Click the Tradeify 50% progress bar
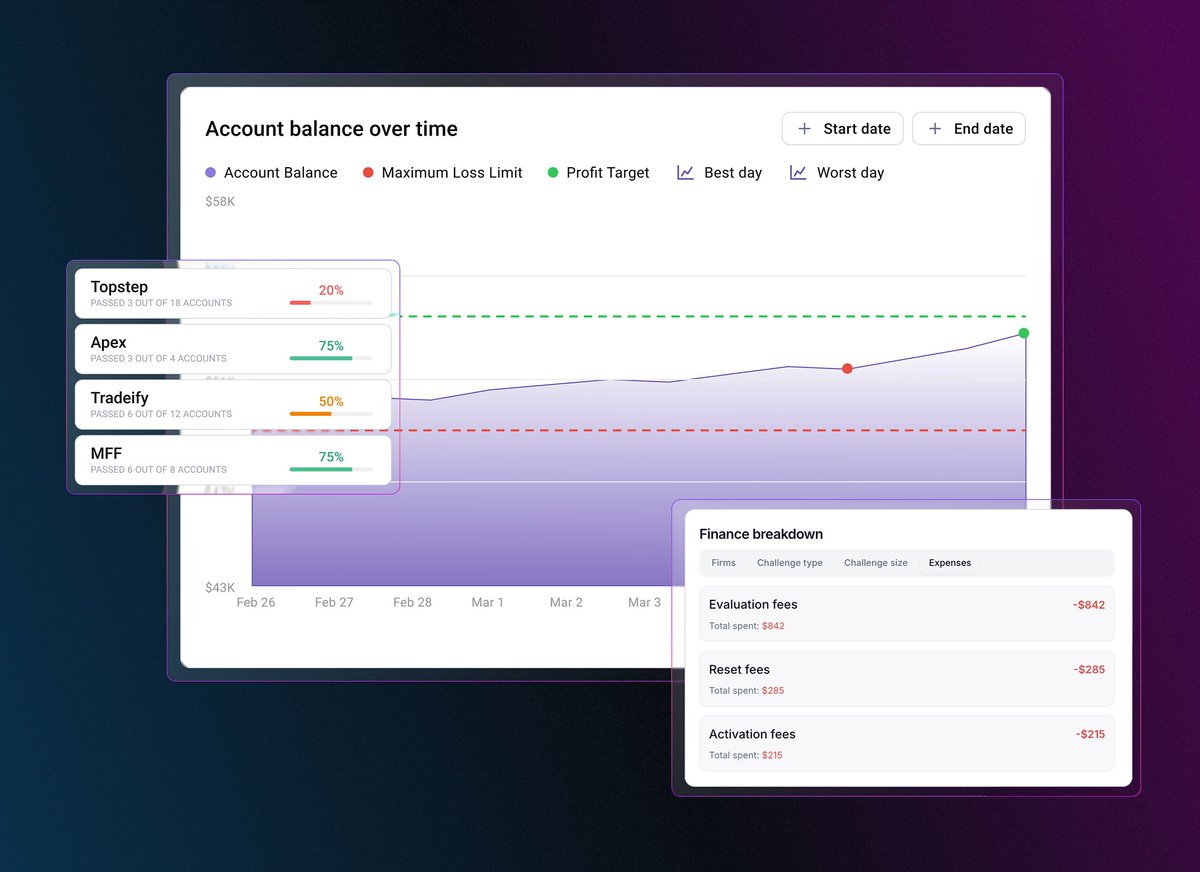Image resolution: width=1200 pixels, height=872 pixels. [331, 413]
